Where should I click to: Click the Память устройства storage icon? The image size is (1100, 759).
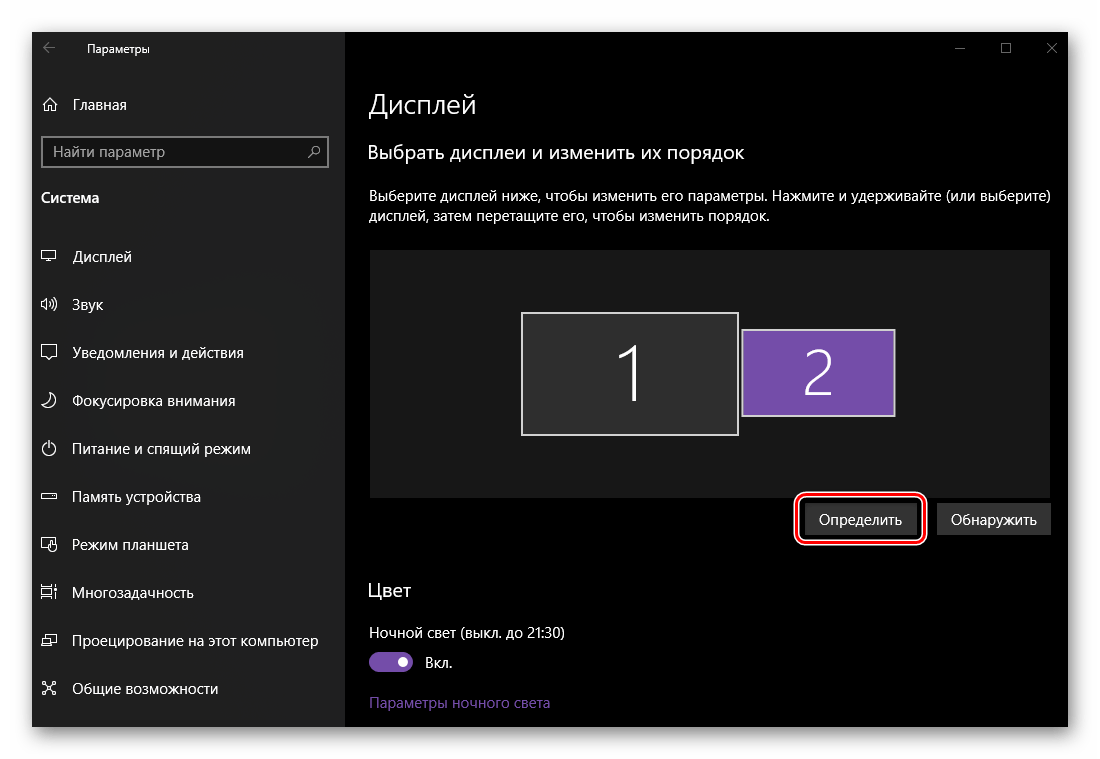pos(49,497)
